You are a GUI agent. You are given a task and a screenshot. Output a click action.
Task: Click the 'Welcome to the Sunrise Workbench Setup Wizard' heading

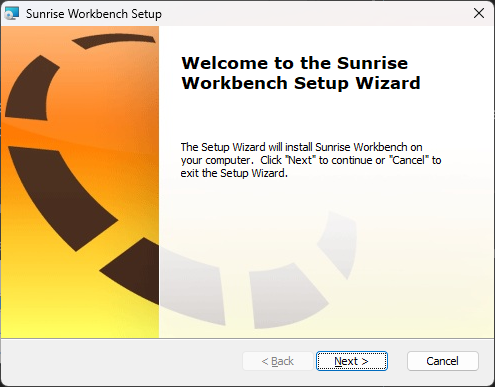coord(301,73)
